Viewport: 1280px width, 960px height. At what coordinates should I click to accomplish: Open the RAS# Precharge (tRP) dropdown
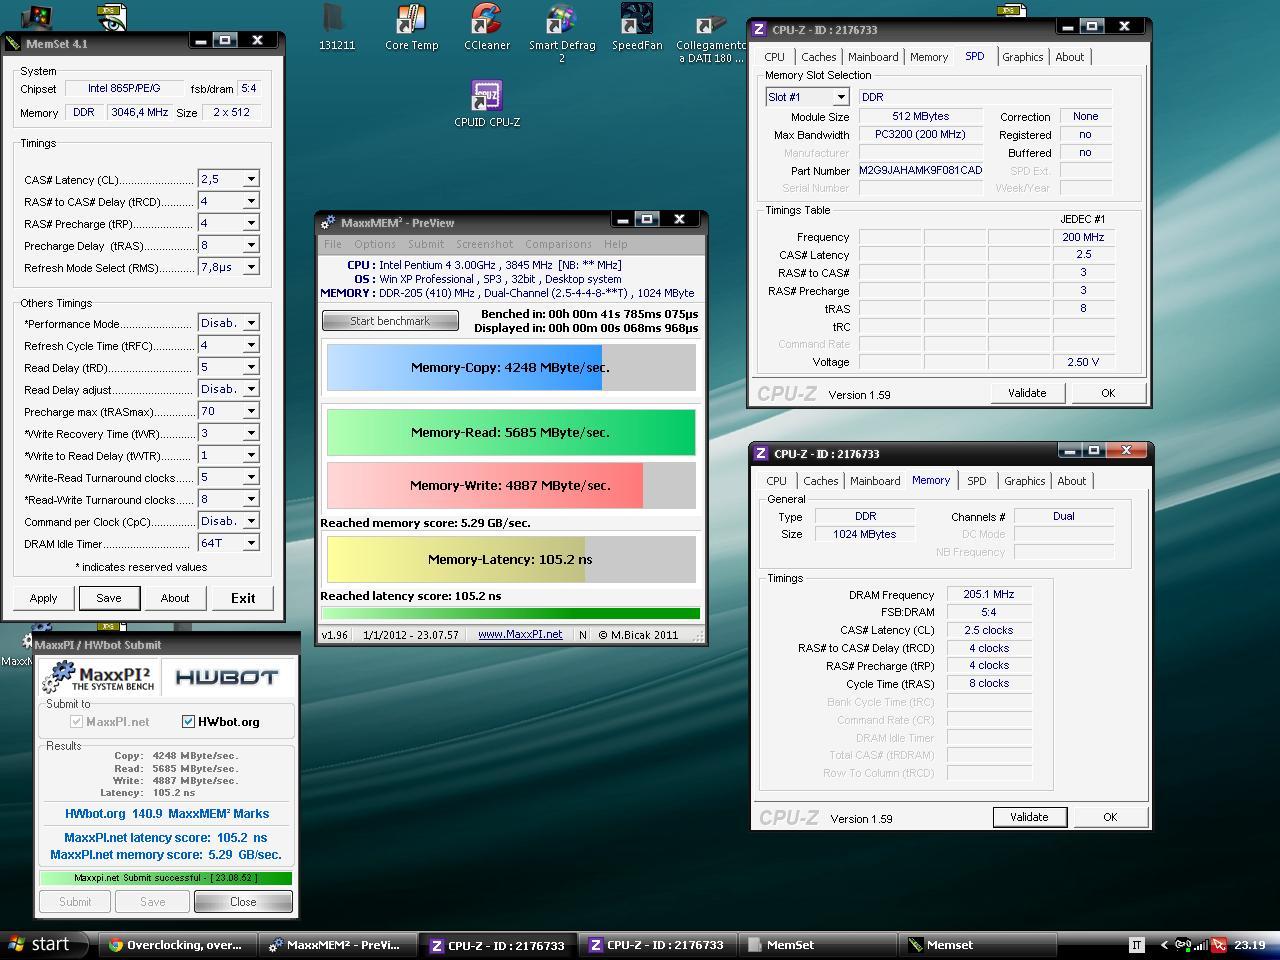click(x=251, y=223)
